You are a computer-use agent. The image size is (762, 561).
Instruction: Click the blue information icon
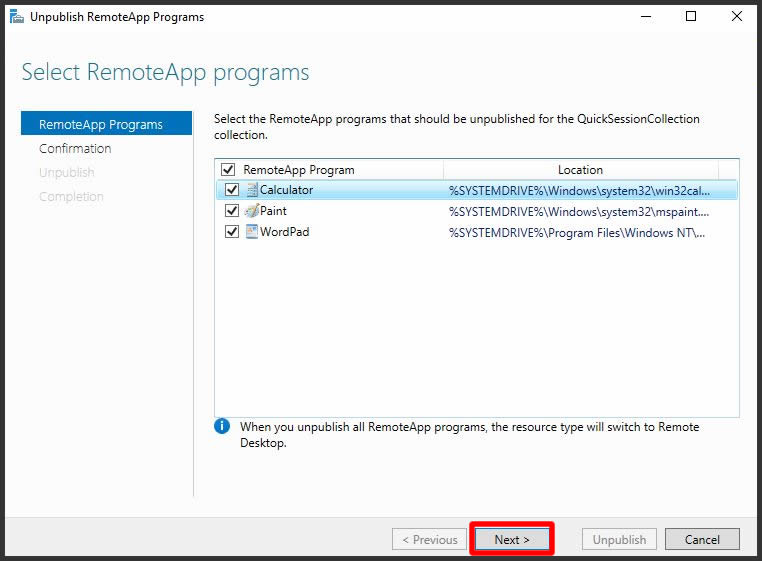tap(222, 426)
